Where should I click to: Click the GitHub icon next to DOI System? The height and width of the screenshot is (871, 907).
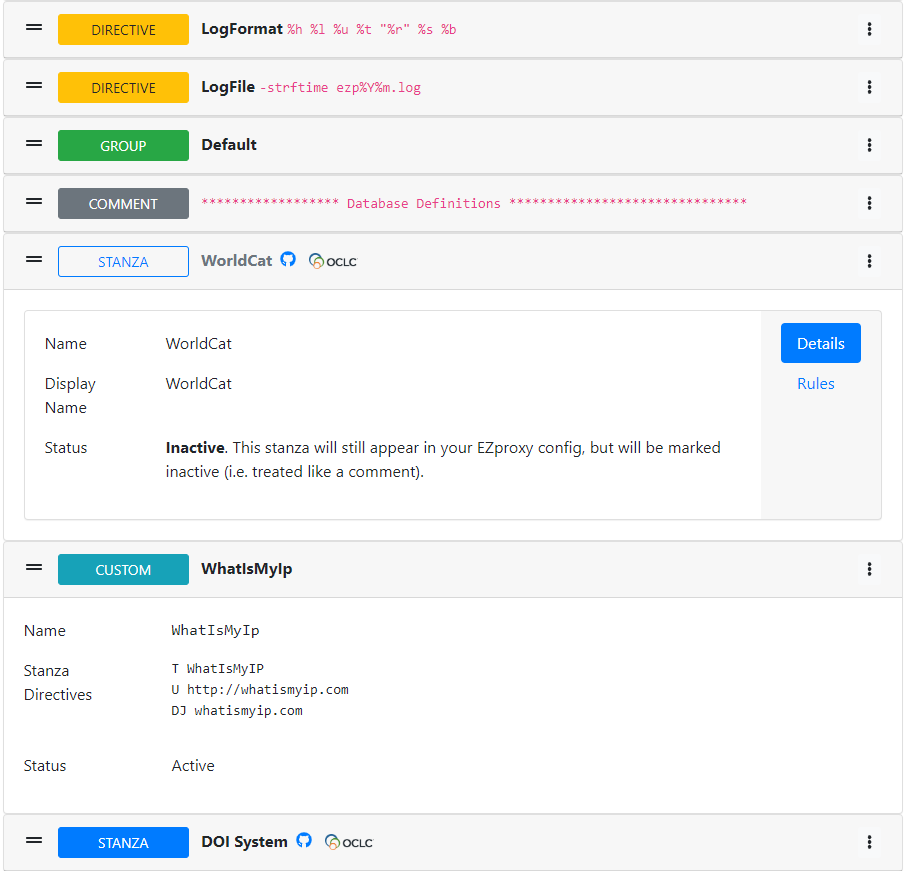click(304, 841)
